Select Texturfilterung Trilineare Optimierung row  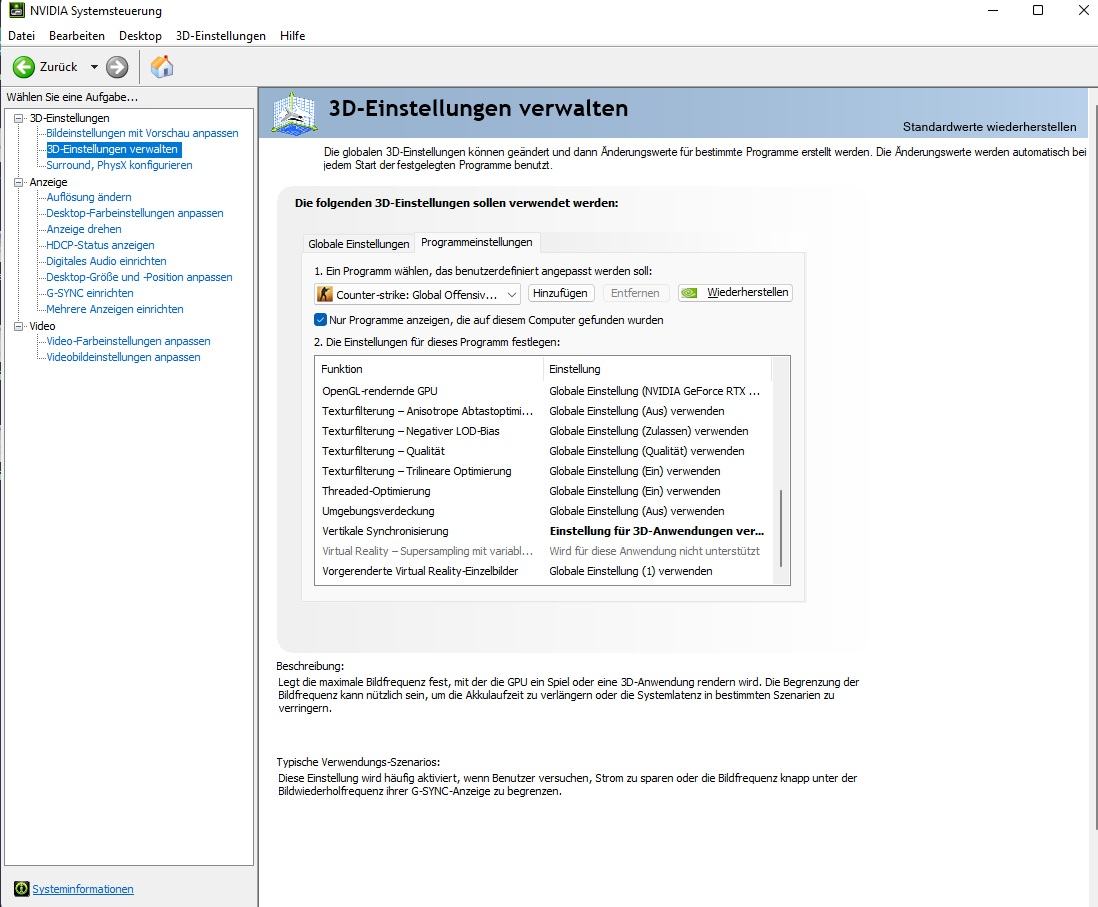pyautogui.click(x=543, y=471)
